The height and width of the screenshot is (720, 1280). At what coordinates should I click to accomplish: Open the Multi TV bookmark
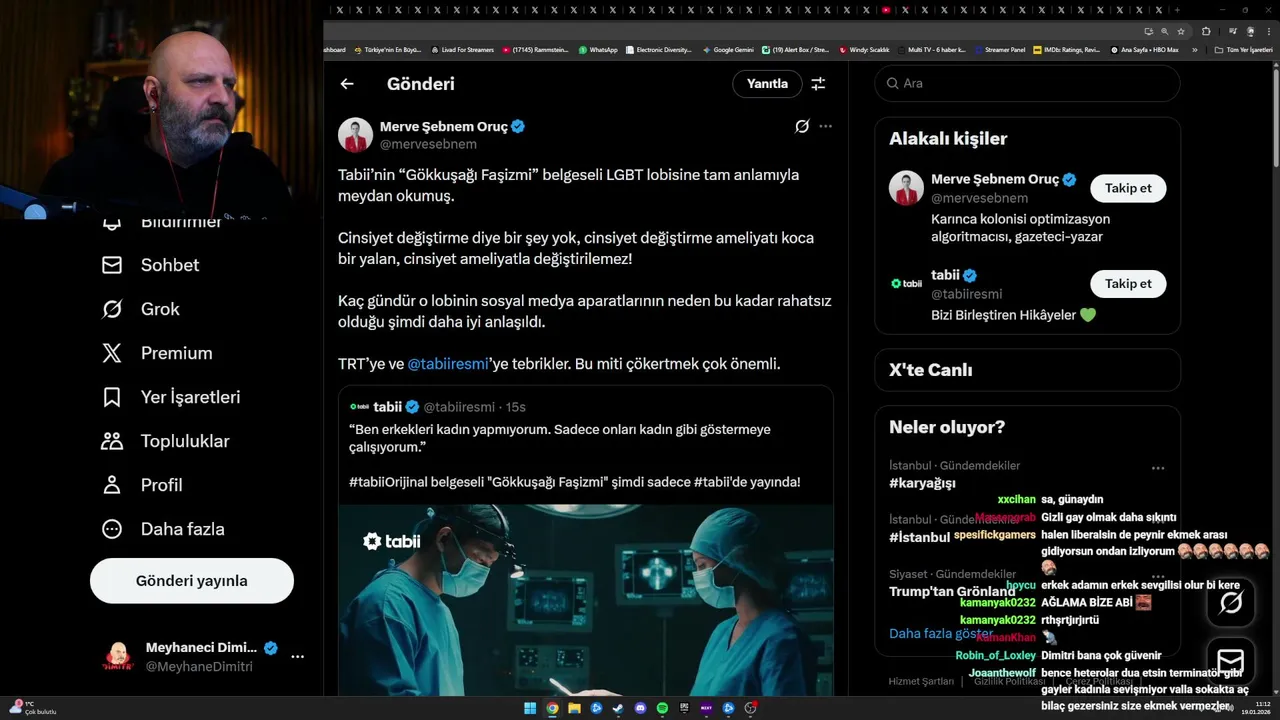pyautogui.click(x=931, y=50)
